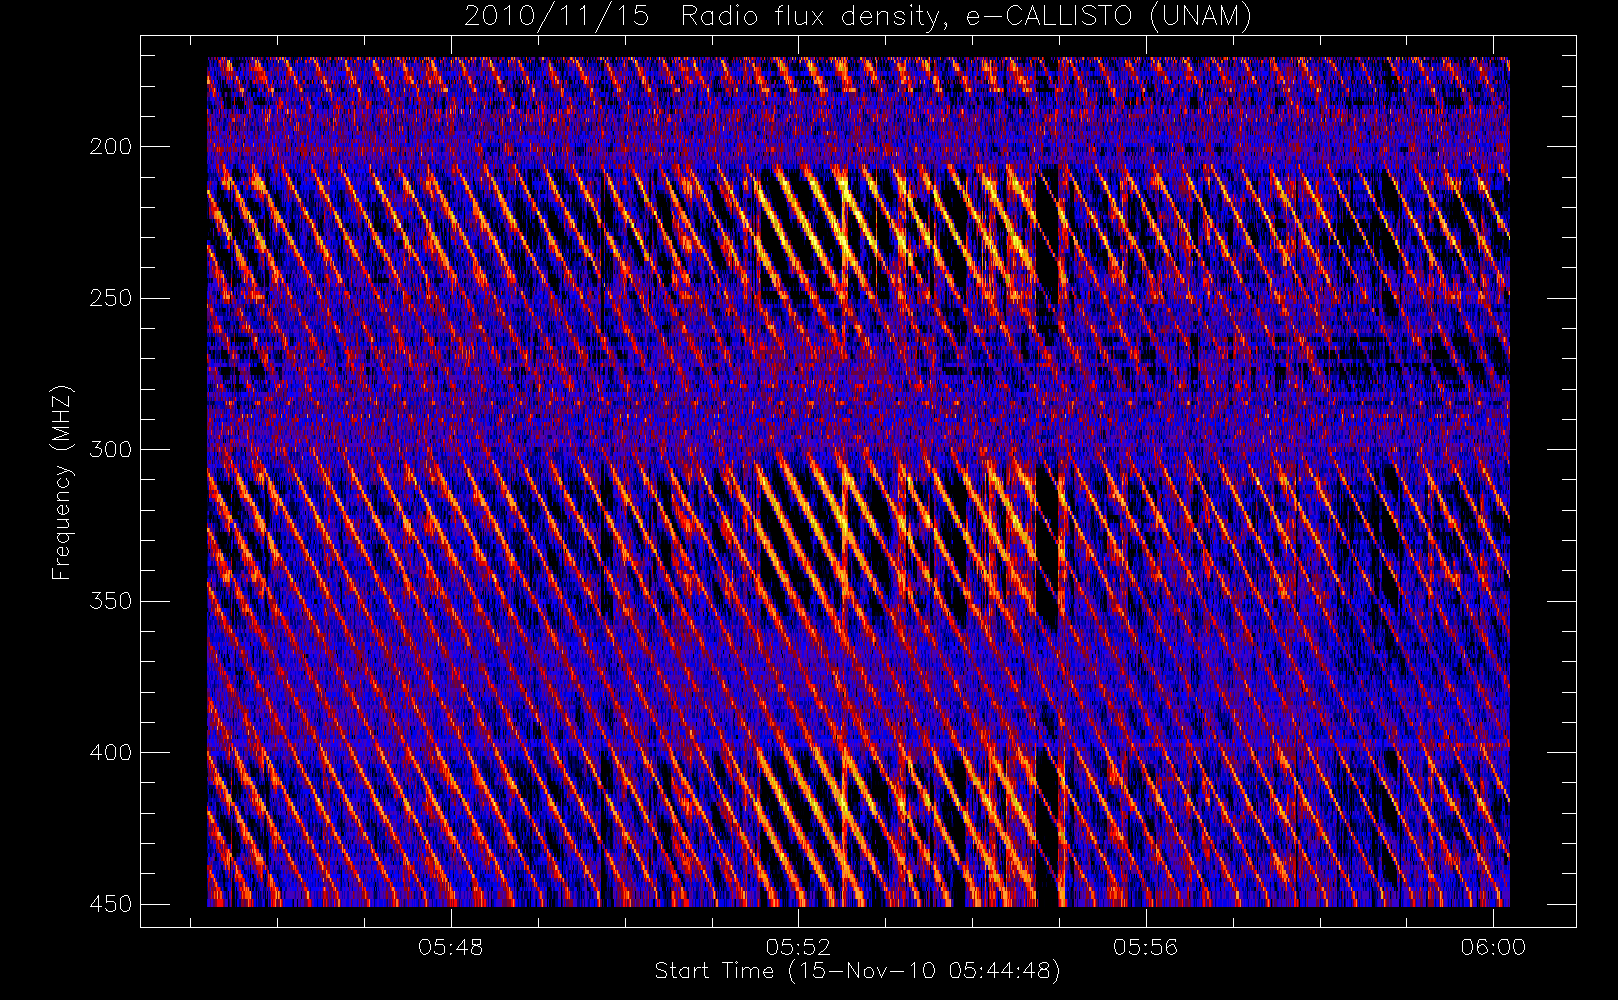1618x1000 pixels.
Task: Click the "Frequency (MHZ)" y-axis label
Action: [x=62, y=482]
